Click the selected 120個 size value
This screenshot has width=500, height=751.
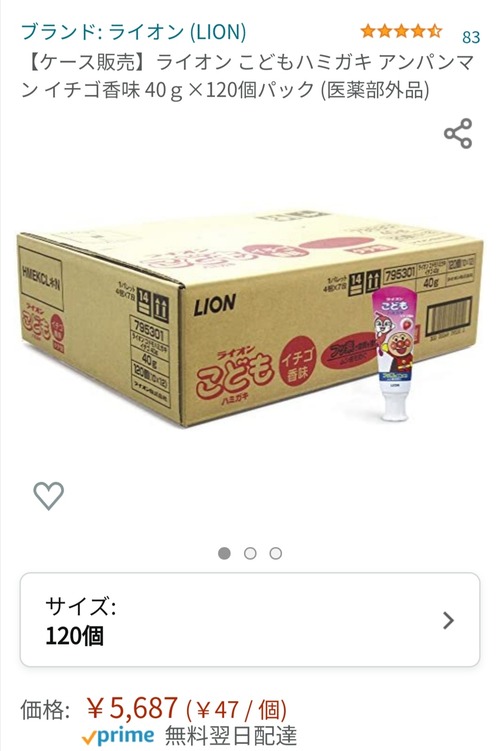(x=74, y=636)
